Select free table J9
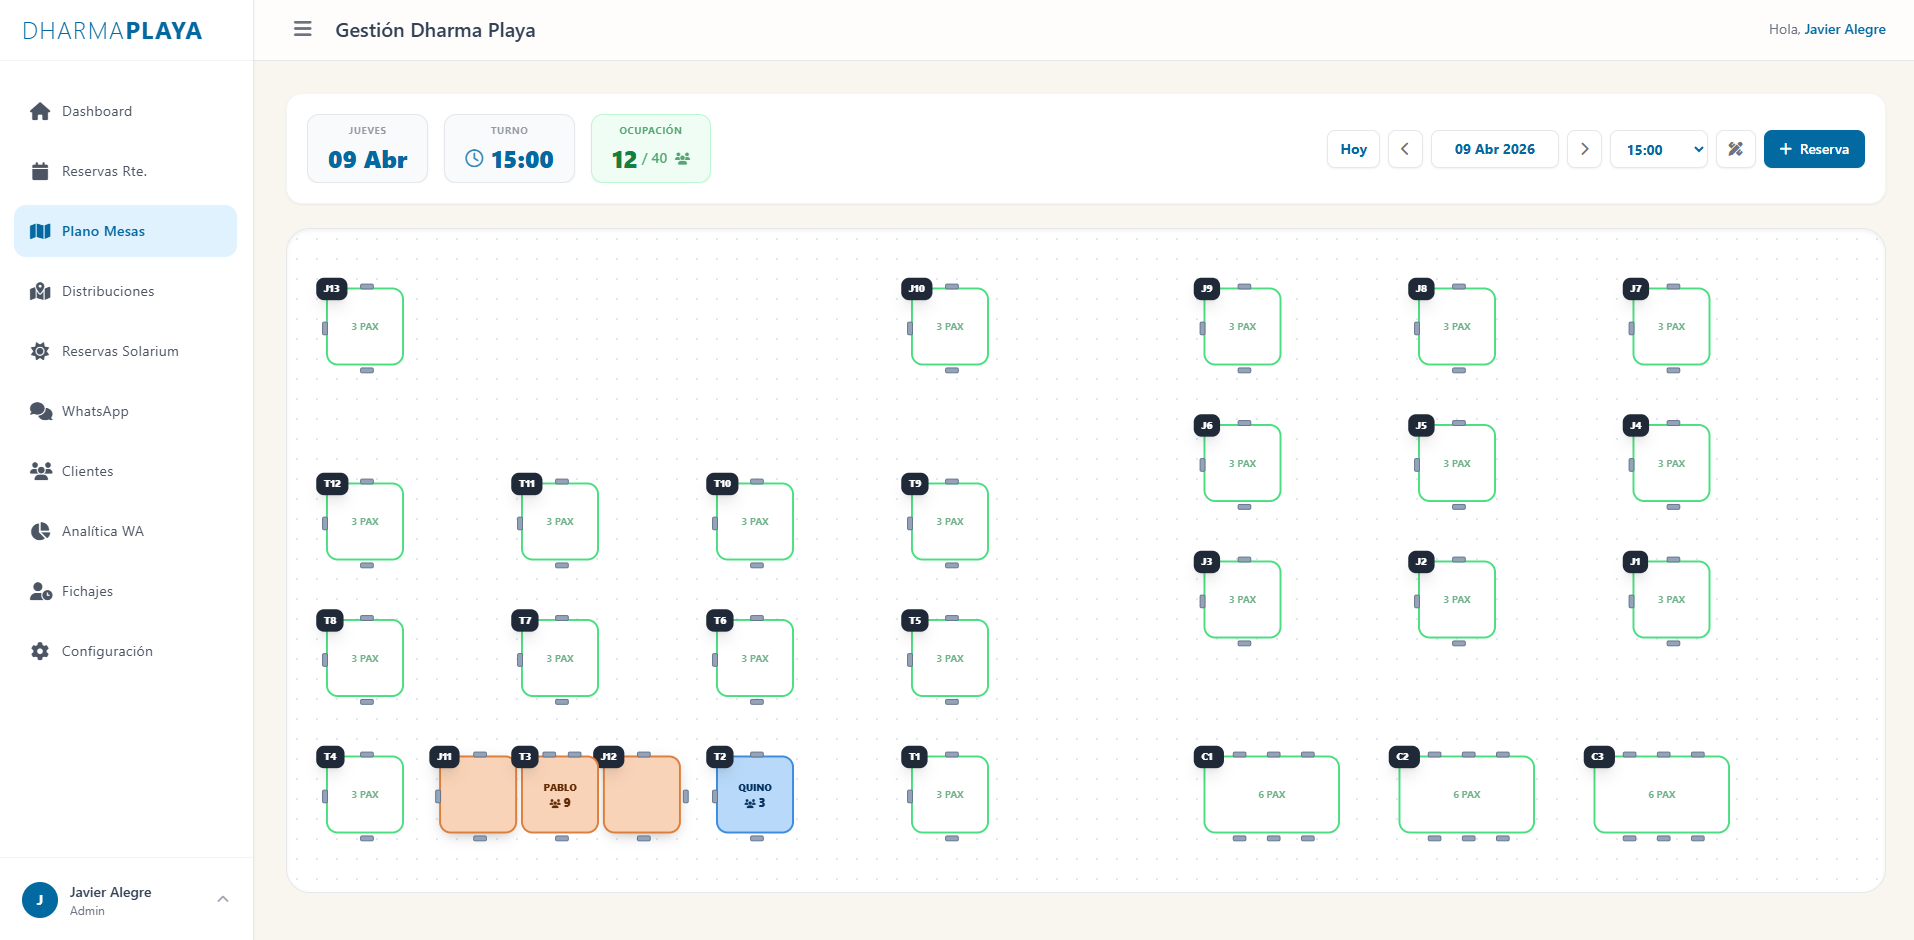 point(1242,327)
